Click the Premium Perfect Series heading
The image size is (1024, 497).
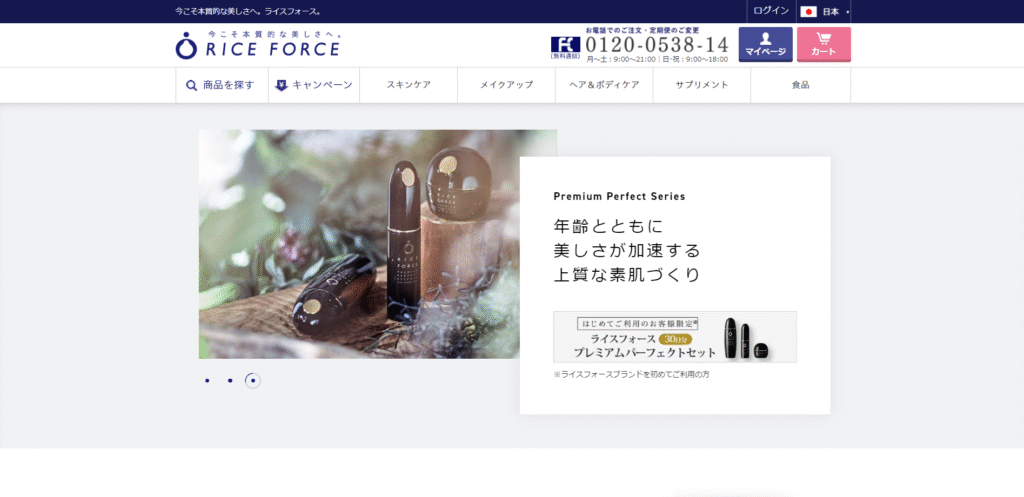[619, 197]
